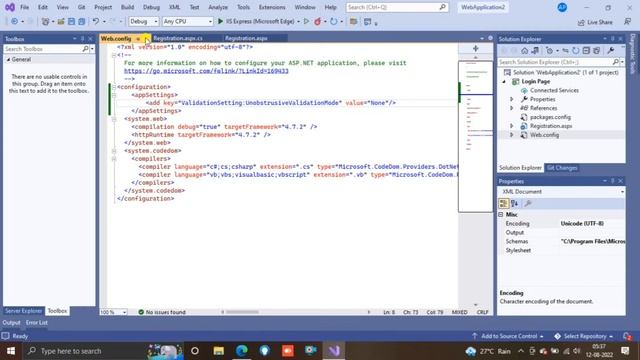Image resolution: width=640 pixels, height=360 pixels.
Task: Click Property Pages wrench icon in Properties panel
Action: 528,203
